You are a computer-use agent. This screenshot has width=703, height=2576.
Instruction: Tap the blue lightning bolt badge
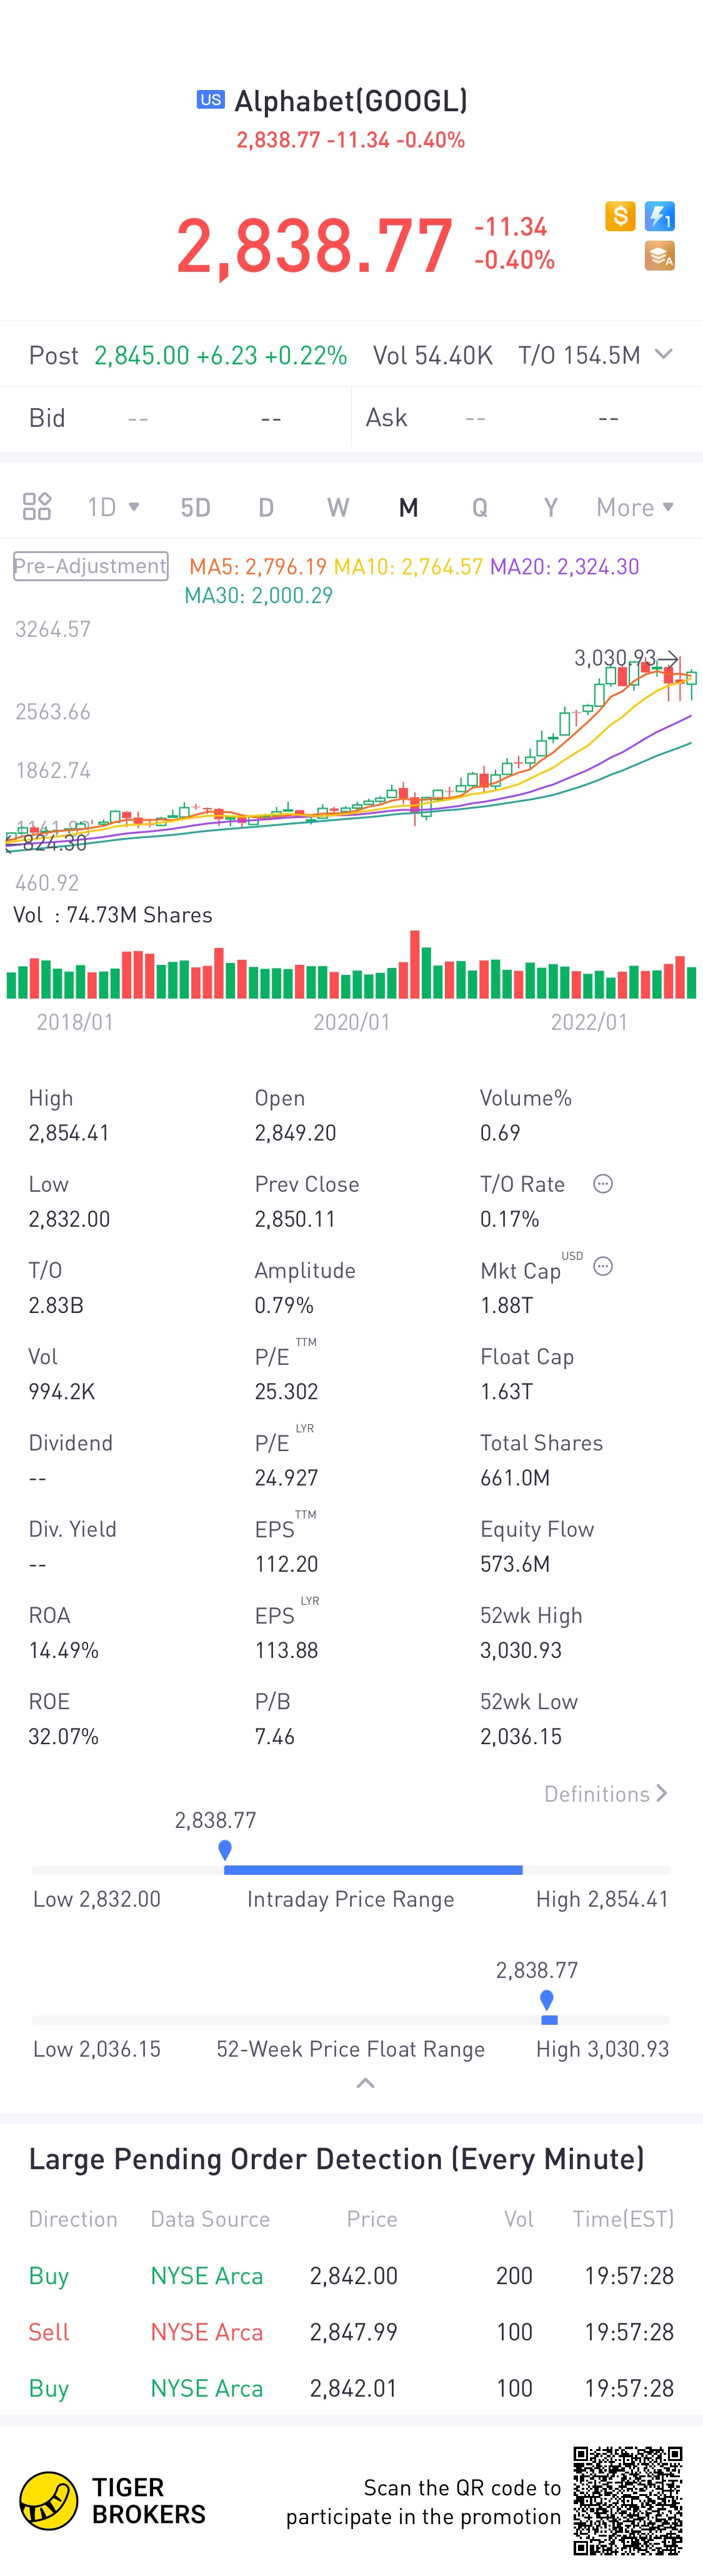[659, 216]
